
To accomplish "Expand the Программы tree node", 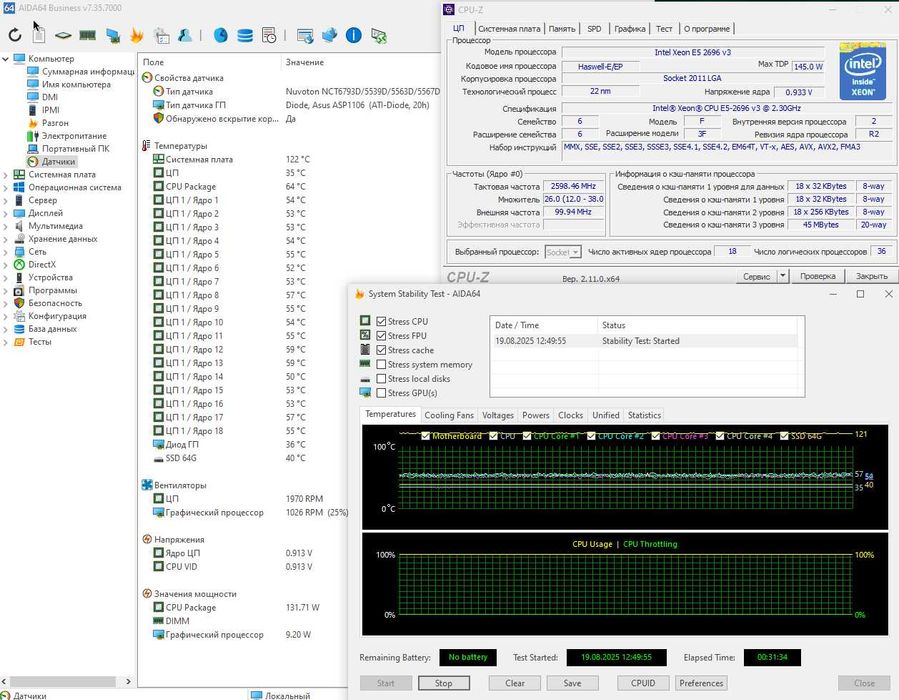I will 6,291.
